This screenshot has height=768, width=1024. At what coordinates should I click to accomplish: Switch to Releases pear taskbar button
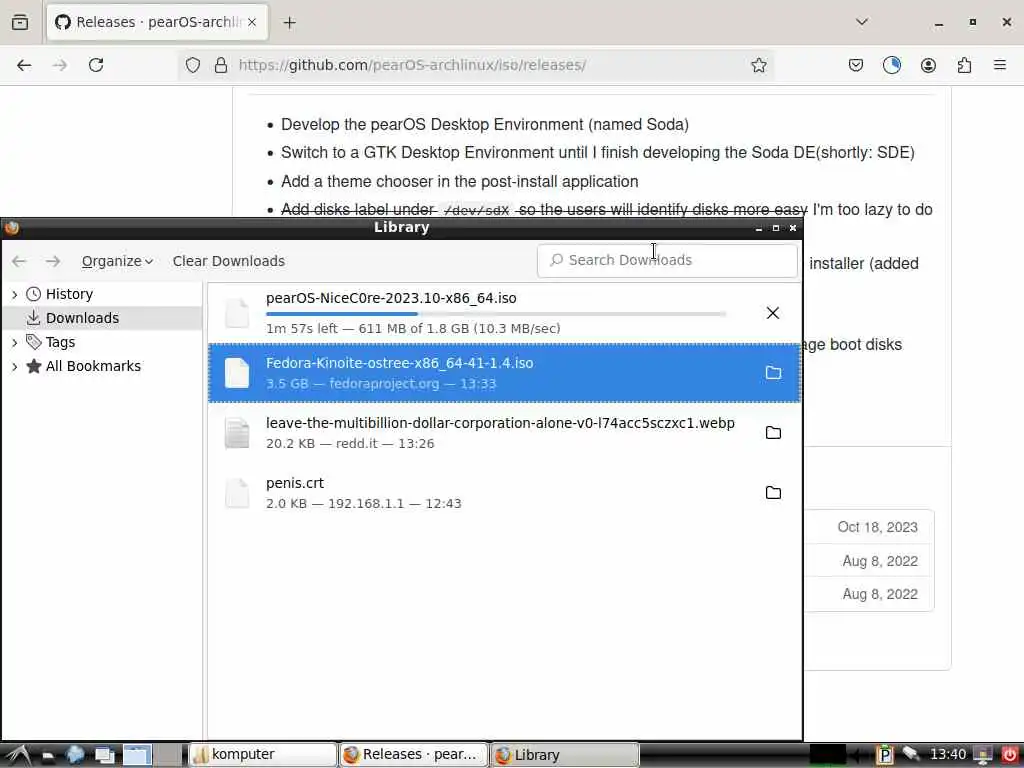(414, 755)
